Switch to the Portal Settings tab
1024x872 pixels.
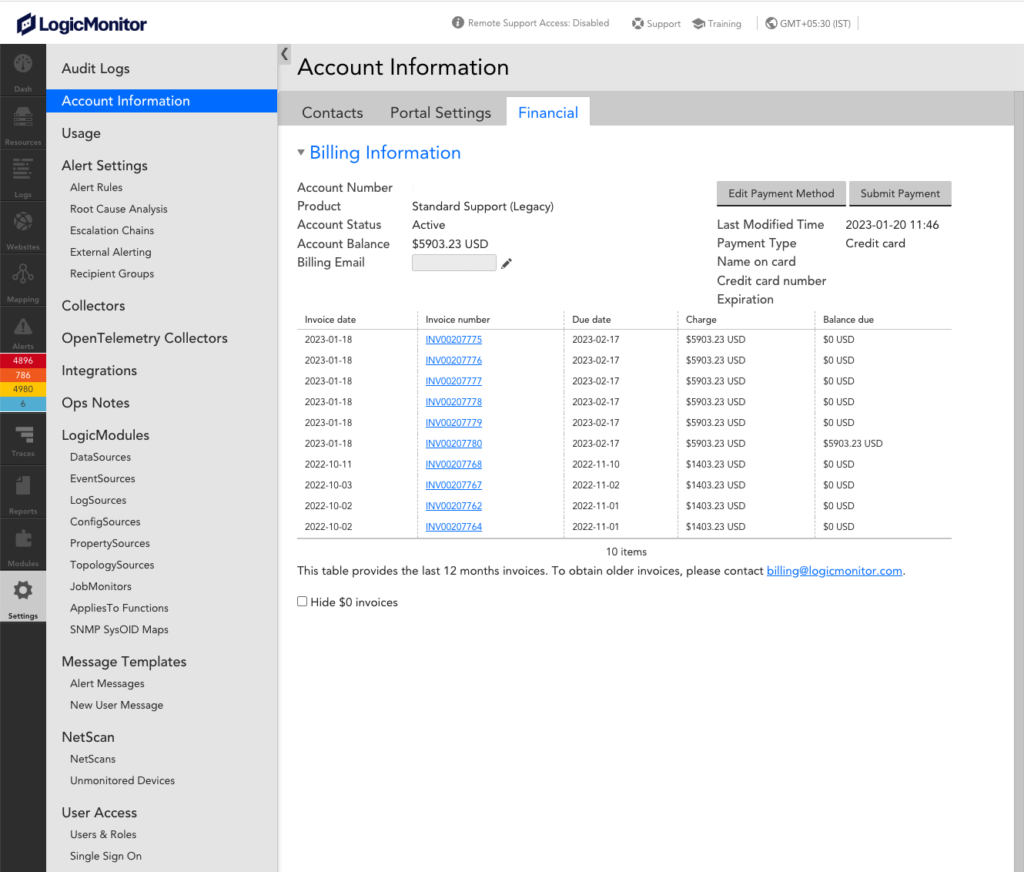[x=440, y=112]
